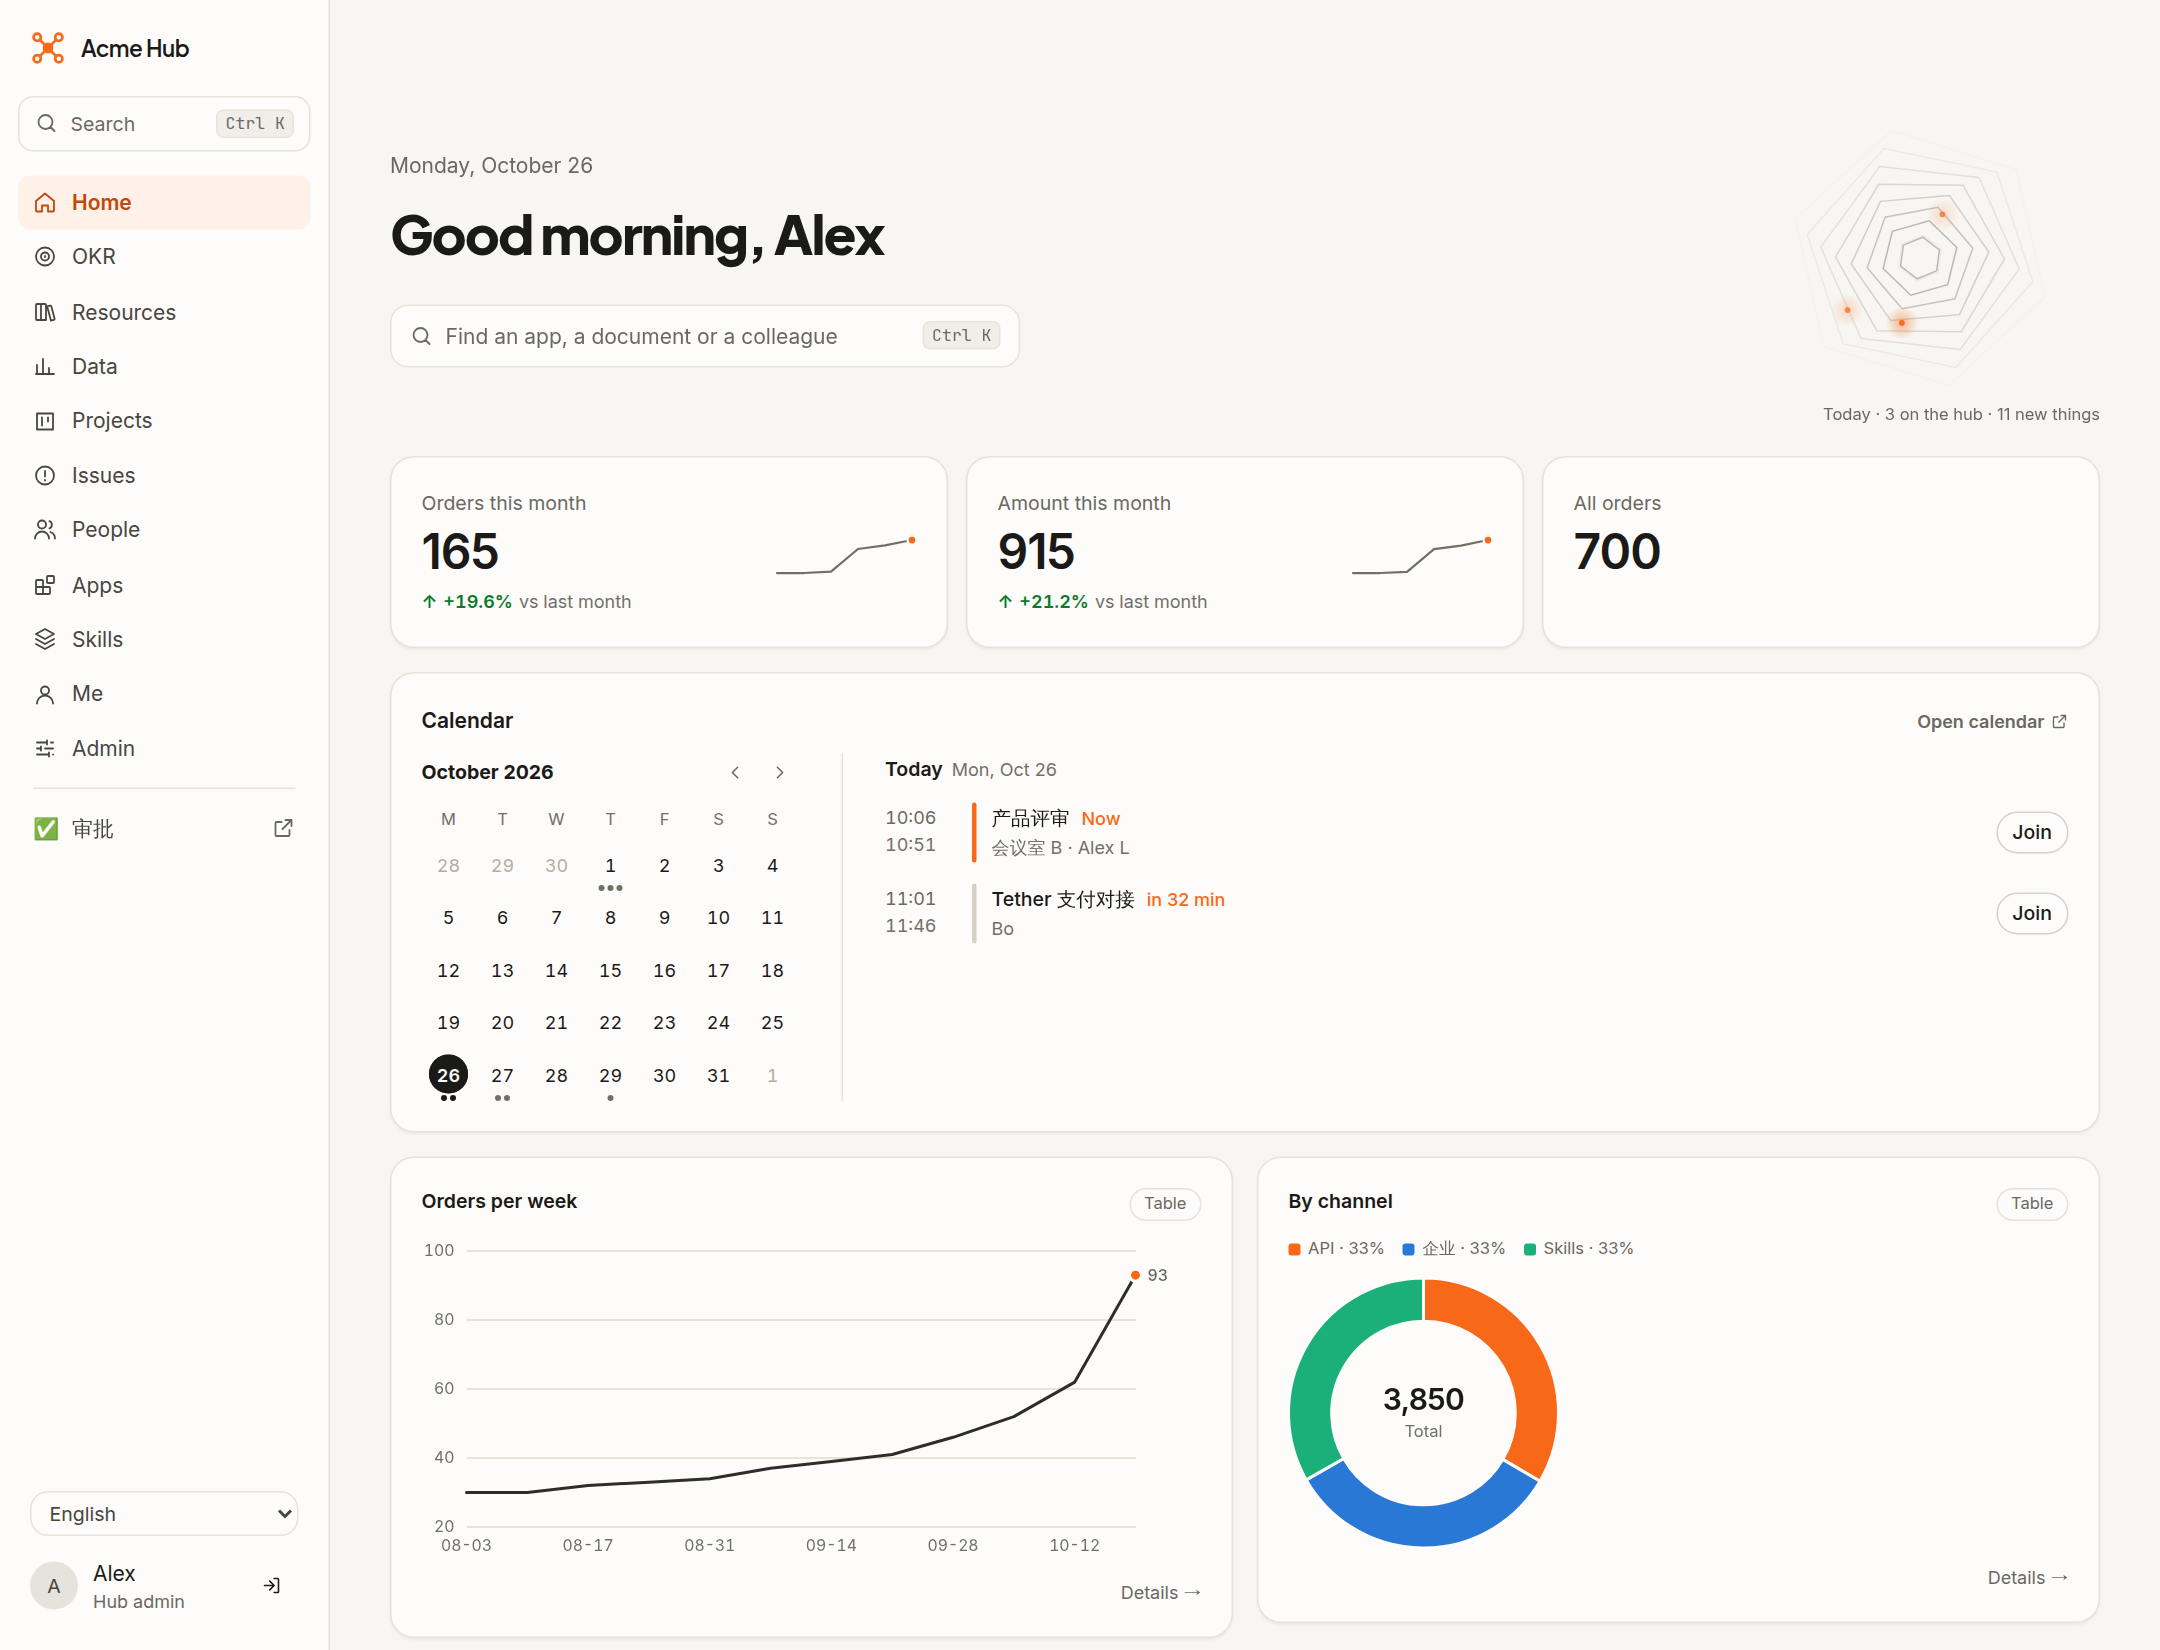Screen dimensions: 2160x1650
Task: Click the Acme Hub logo icon
Action: click(x=47, y=48)
